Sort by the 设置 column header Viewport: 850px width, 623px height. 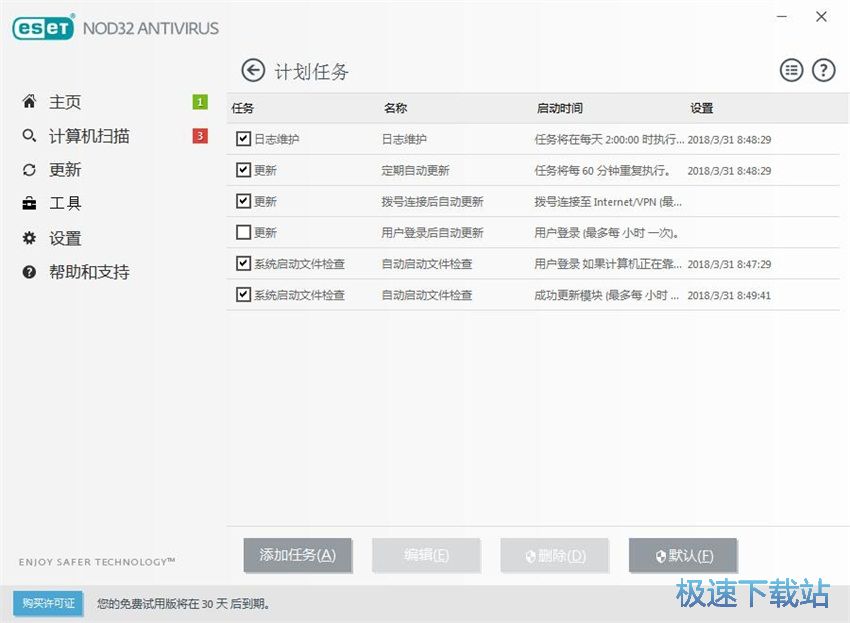click(x=701, y=108)
